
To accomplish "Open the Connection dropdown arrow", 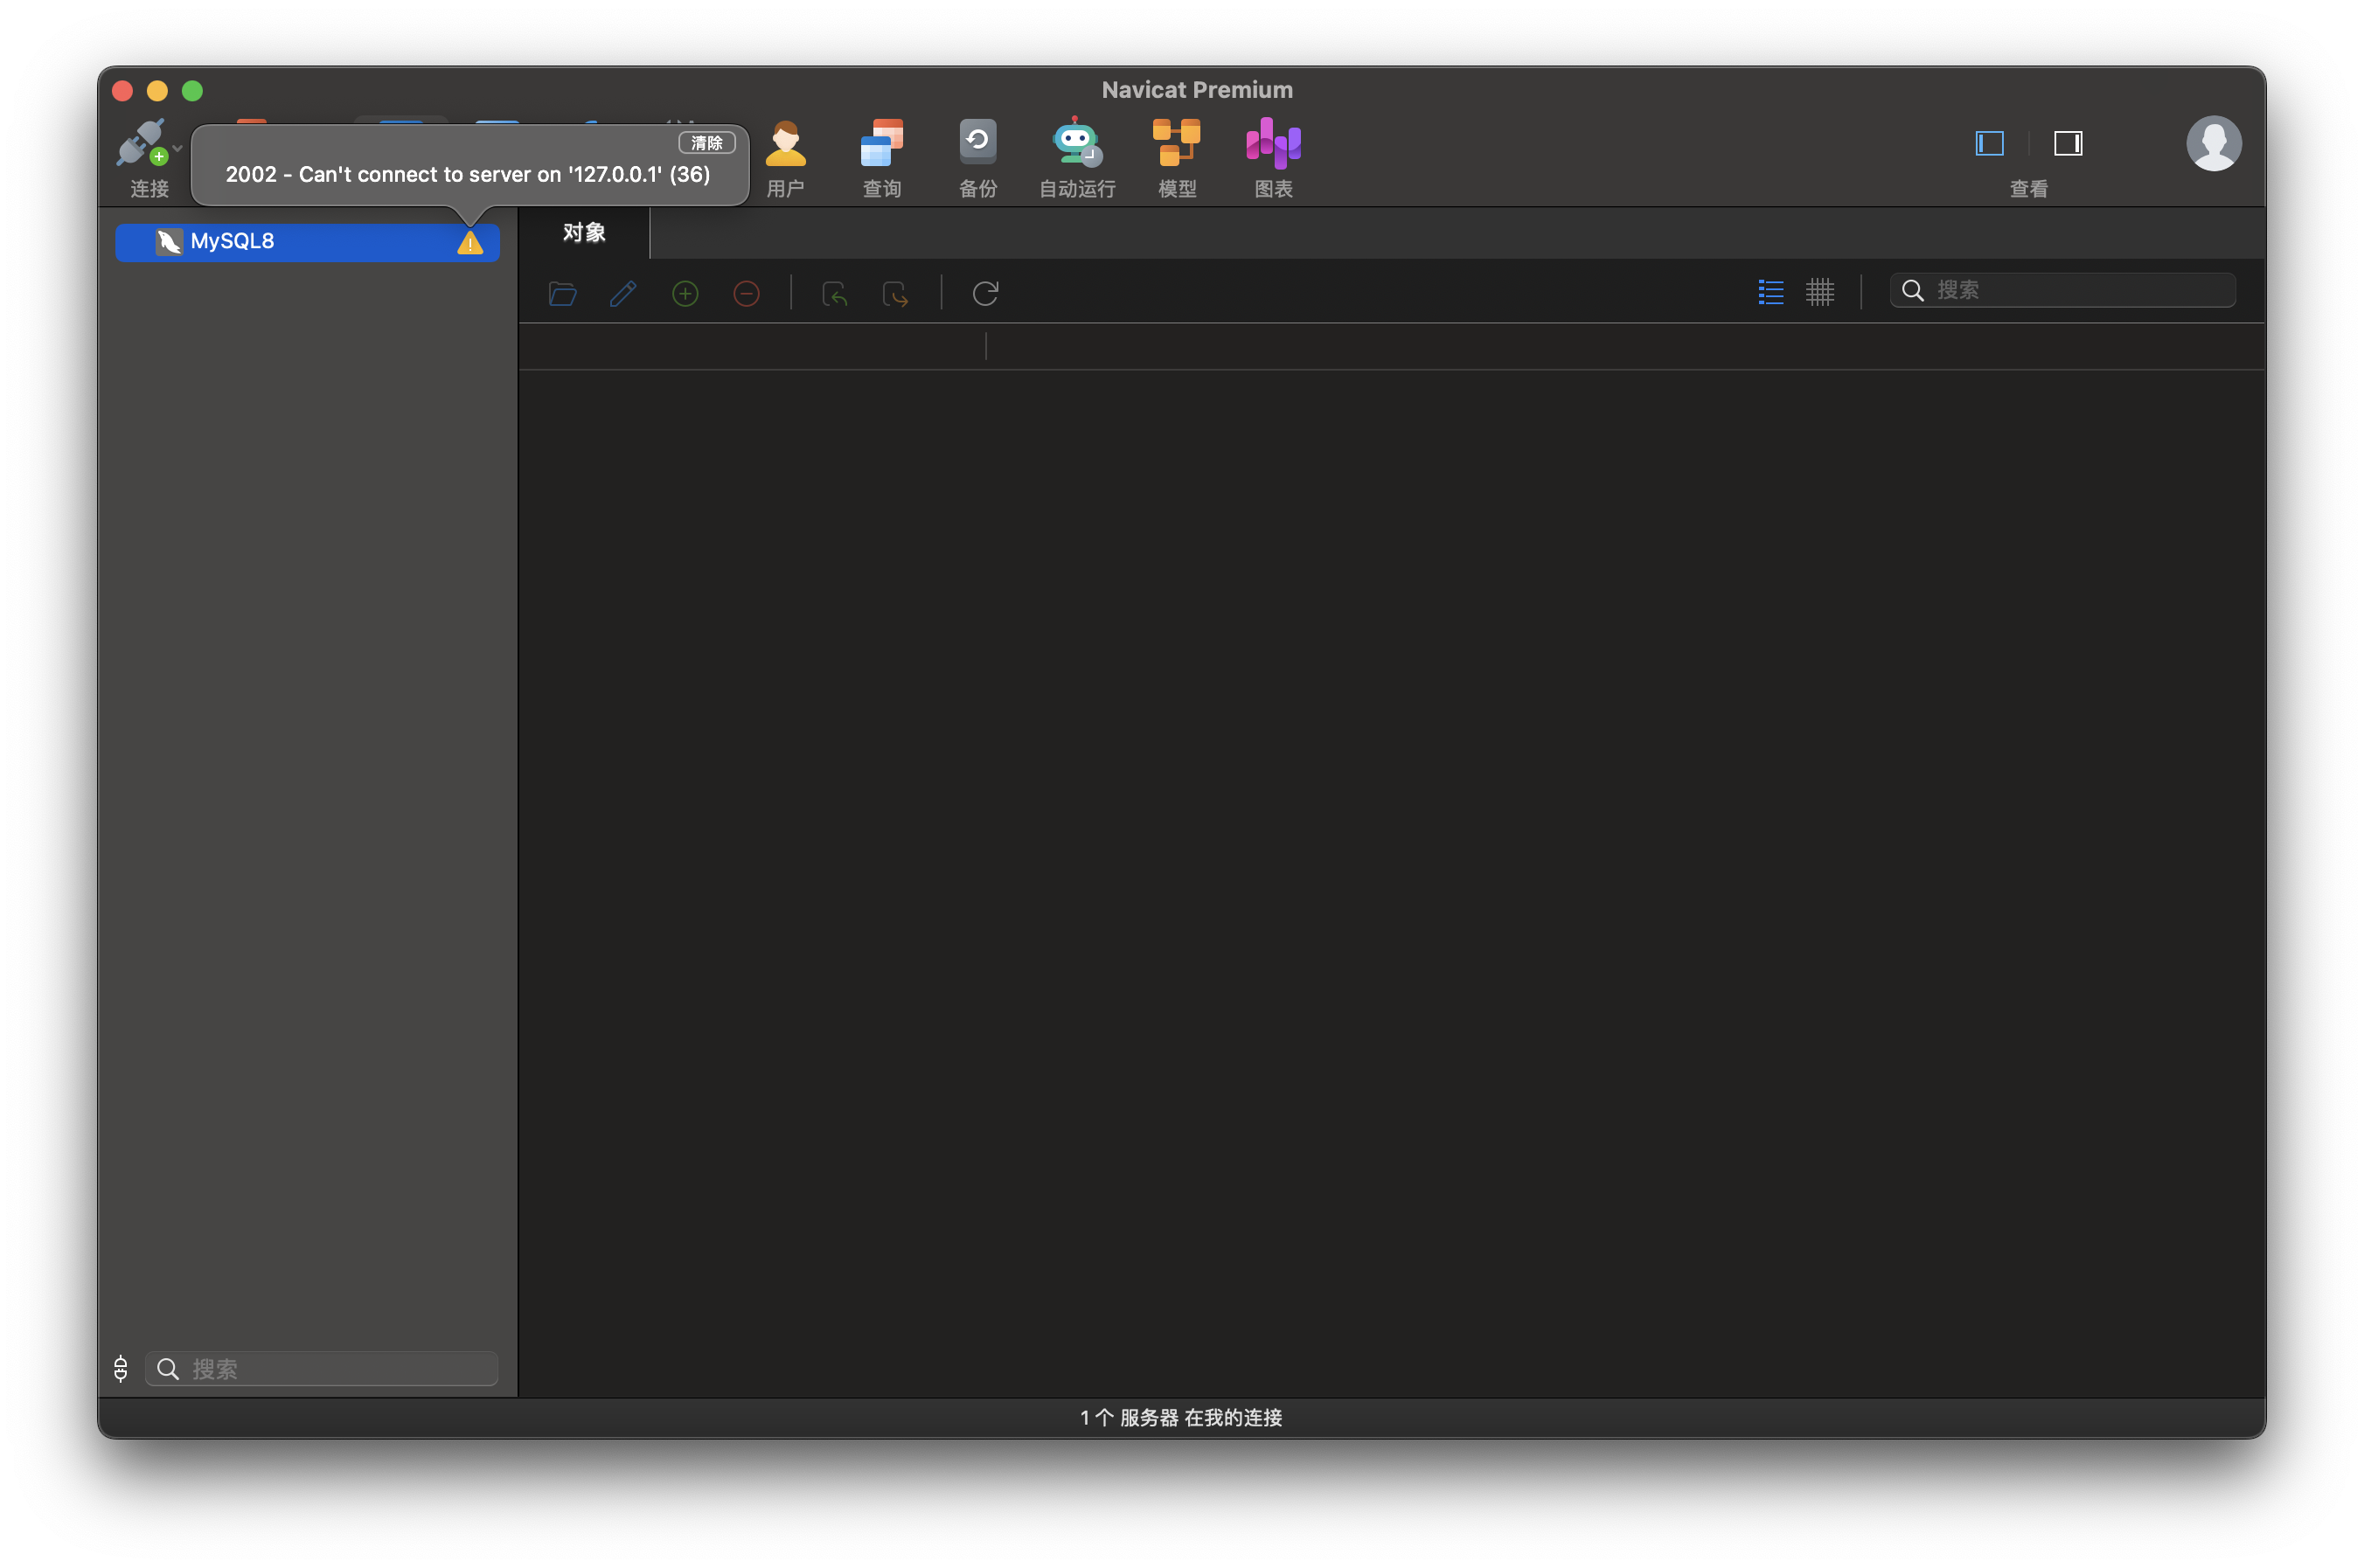I will (x=178, y=148).
